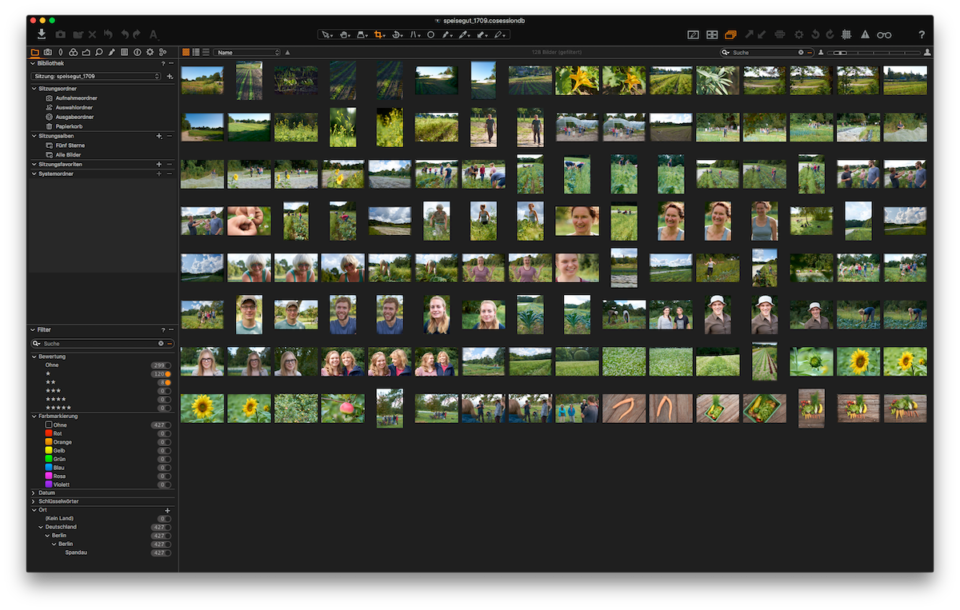Click the Orange color swatch
Image resolution: width=960 pixels, height=610 pixels.
48,442
